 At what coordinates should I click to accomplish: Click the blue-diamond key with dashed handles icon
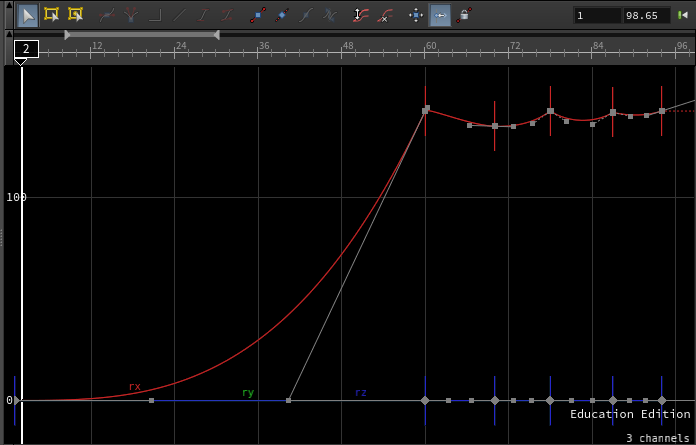click(282, 15)
